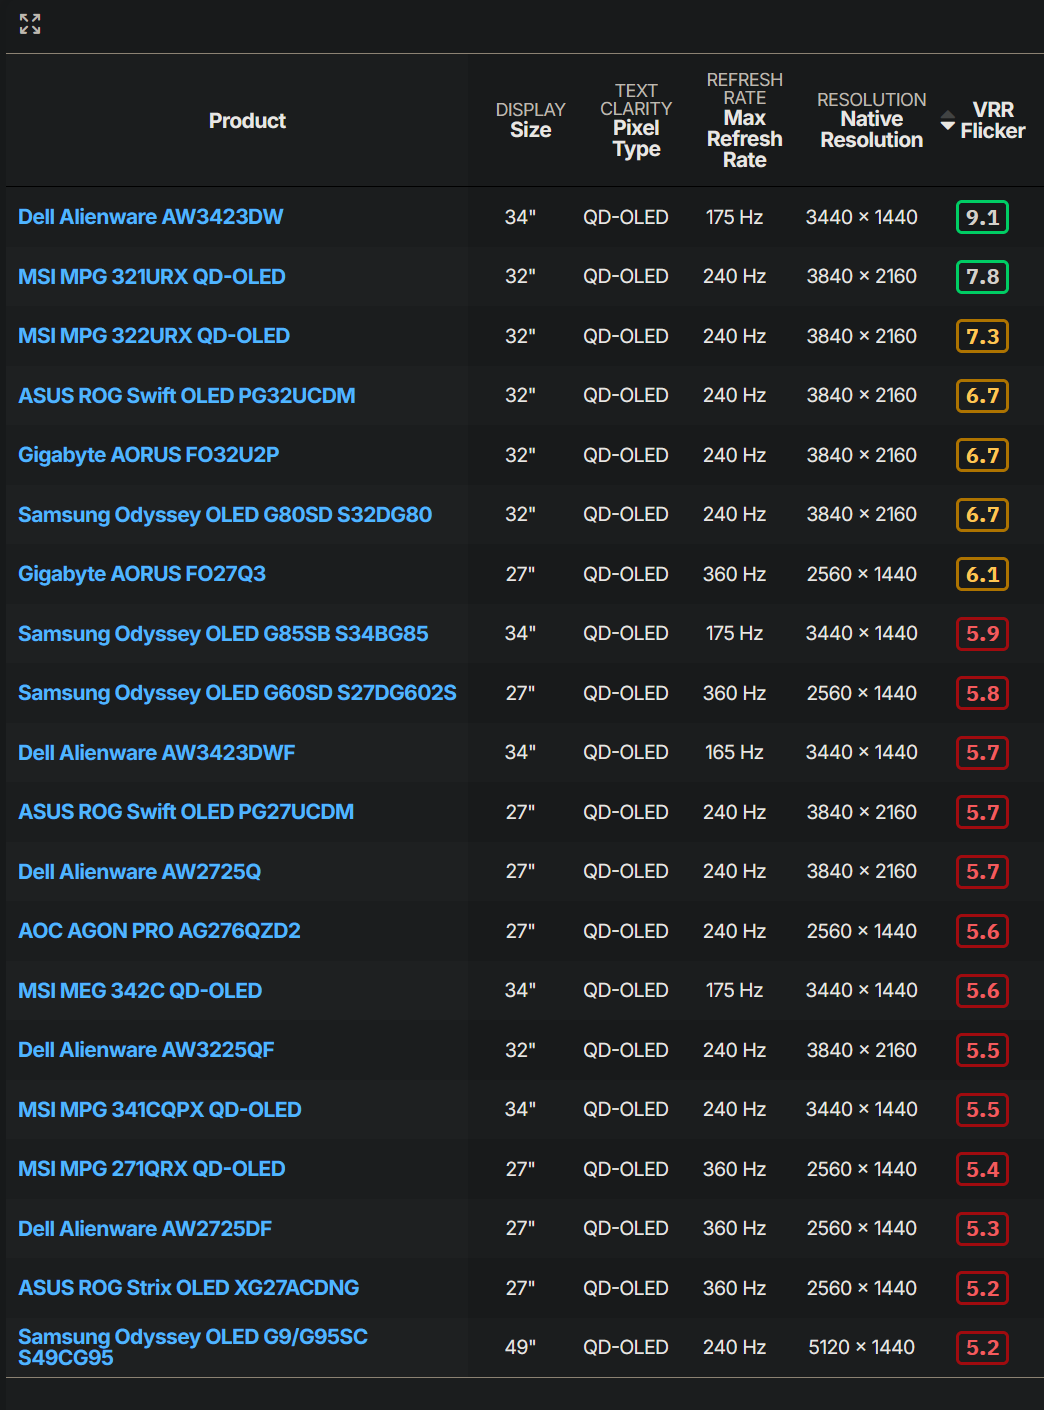1044x1410 pixels.
Task: Open MSI MPG 341CQPX QD-OLED link
Action: (x=160, y=1110)
